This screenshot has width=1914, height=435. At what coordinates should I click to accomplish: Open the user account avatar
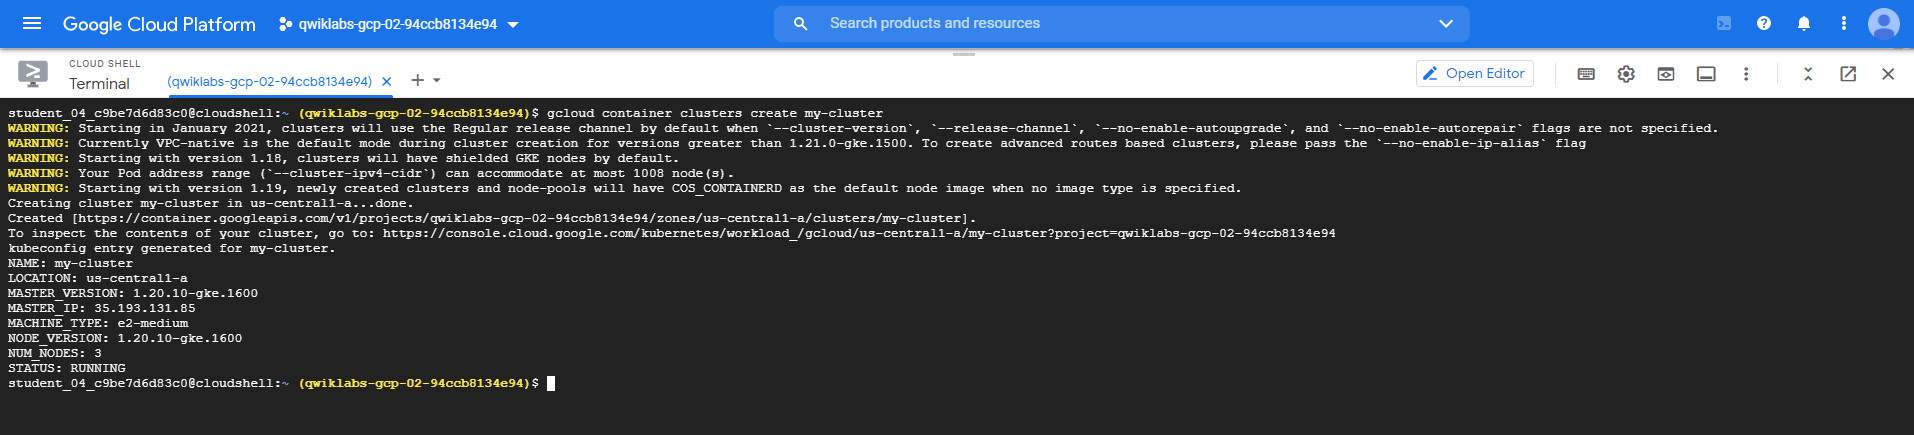pos(1884,23)
